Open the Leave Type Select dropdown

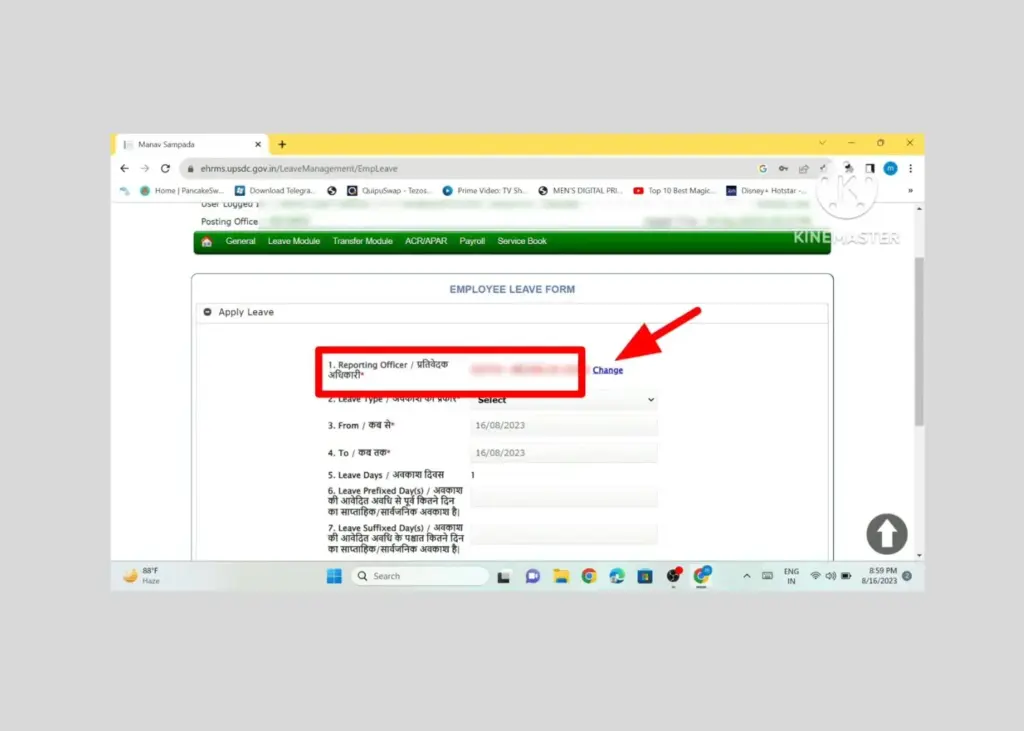(564, 400)
